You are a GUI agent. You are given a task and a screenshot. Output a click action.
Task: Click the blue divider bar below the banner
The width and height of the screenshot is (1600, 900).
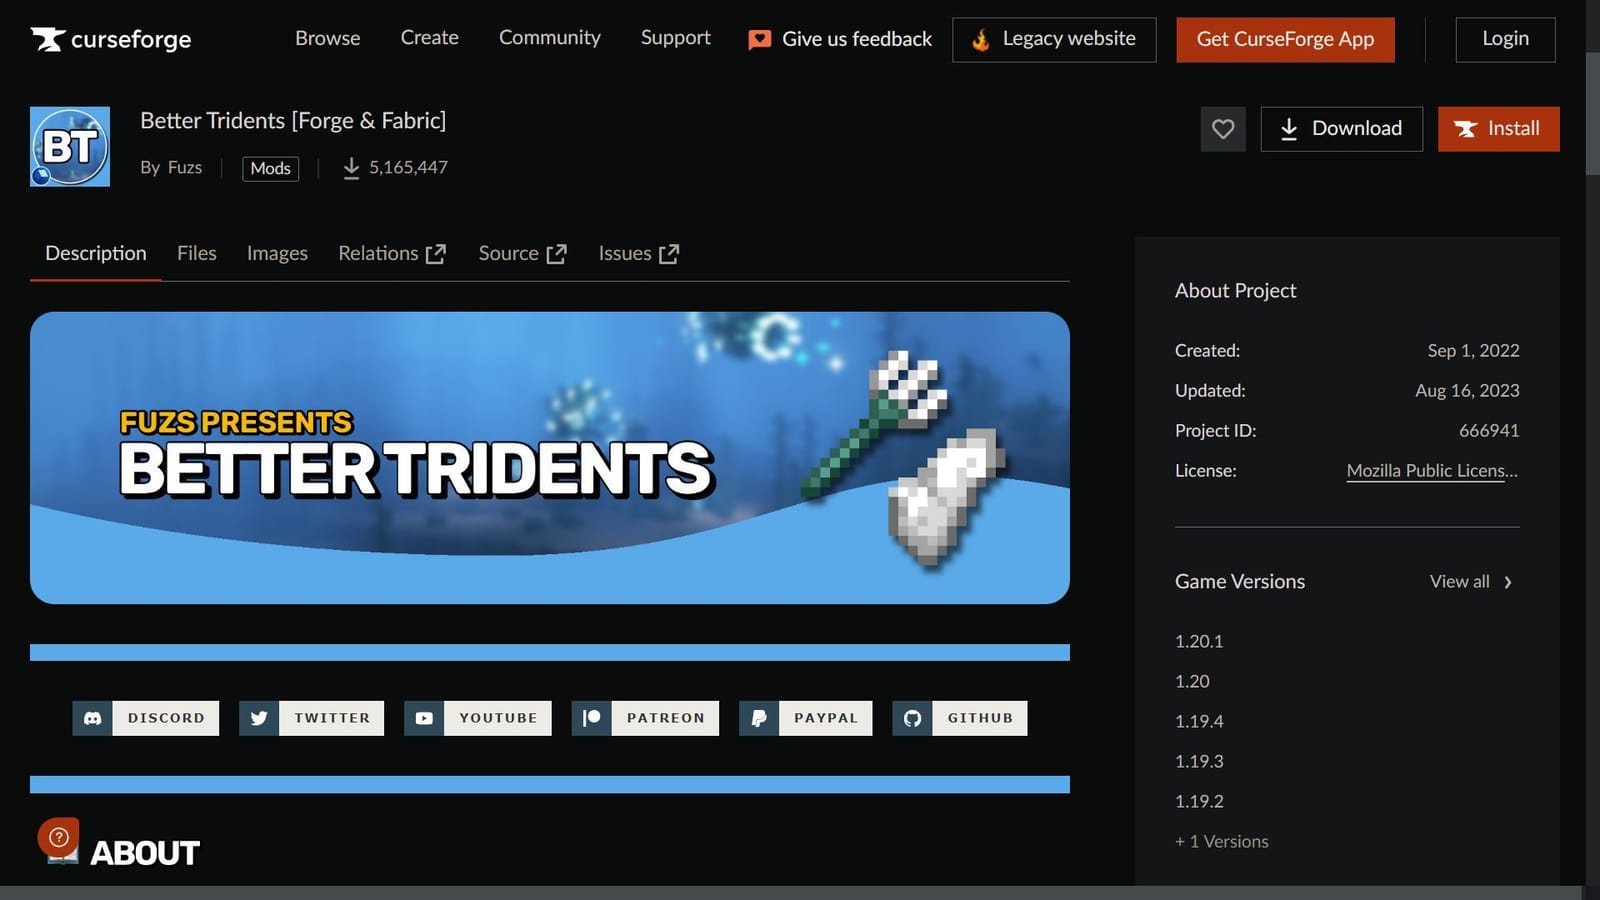pyautogui.click(x=550, y=651)
